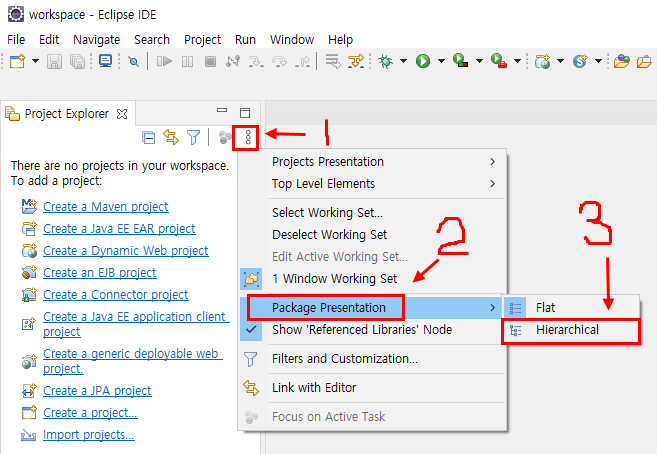Open the New Servlet dropdown arrow
Viewport: 657px width, 454px height.
coord(598,61)
